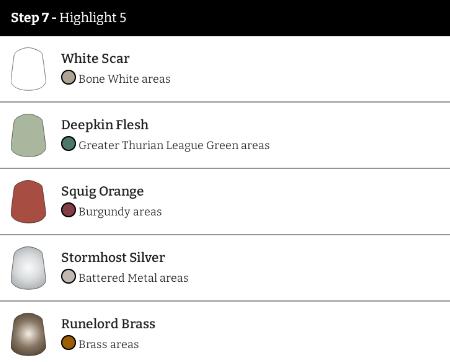The height and width of the screenshot is (362, 450).
Task: Select the Battered Metal color circle
Action: (68, 277)
